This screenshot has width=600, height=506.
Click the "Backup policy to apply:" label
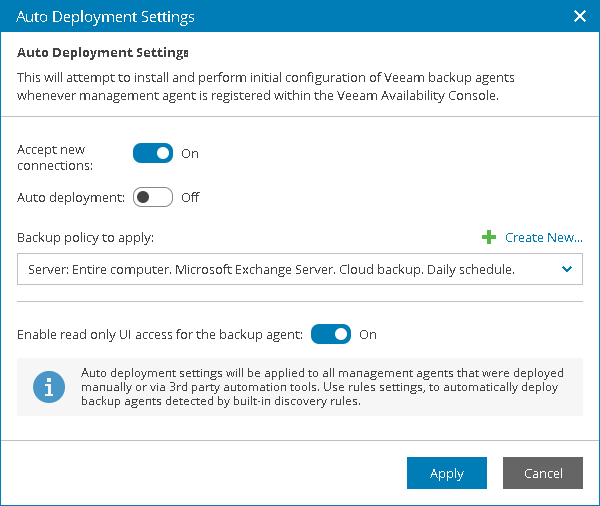click(85, 238)
